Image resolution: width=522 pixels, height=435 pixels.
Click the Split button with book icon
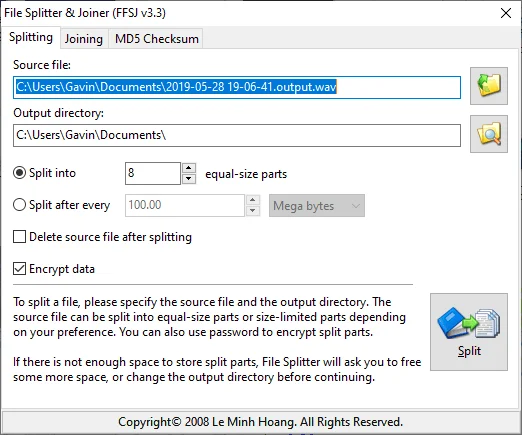(x=469, y=332)
